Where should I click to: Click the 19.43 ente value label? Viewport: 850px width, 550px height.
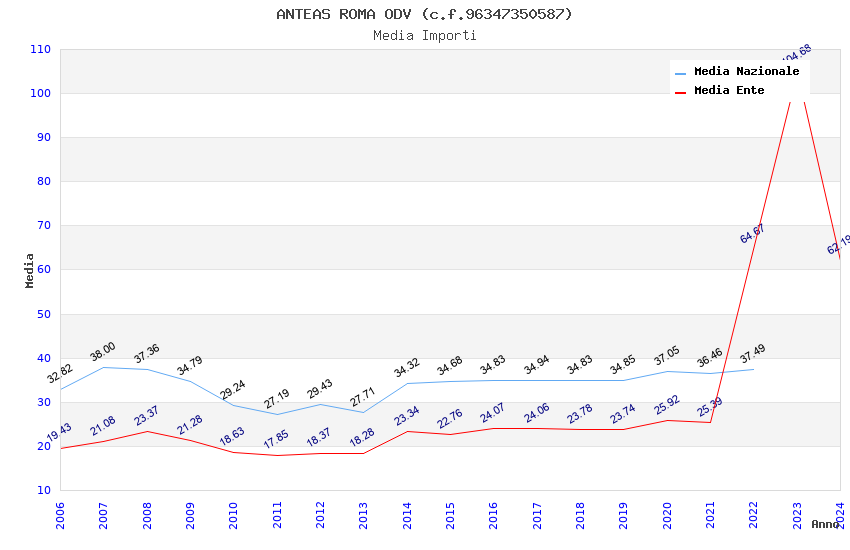(x=59, y=432)
